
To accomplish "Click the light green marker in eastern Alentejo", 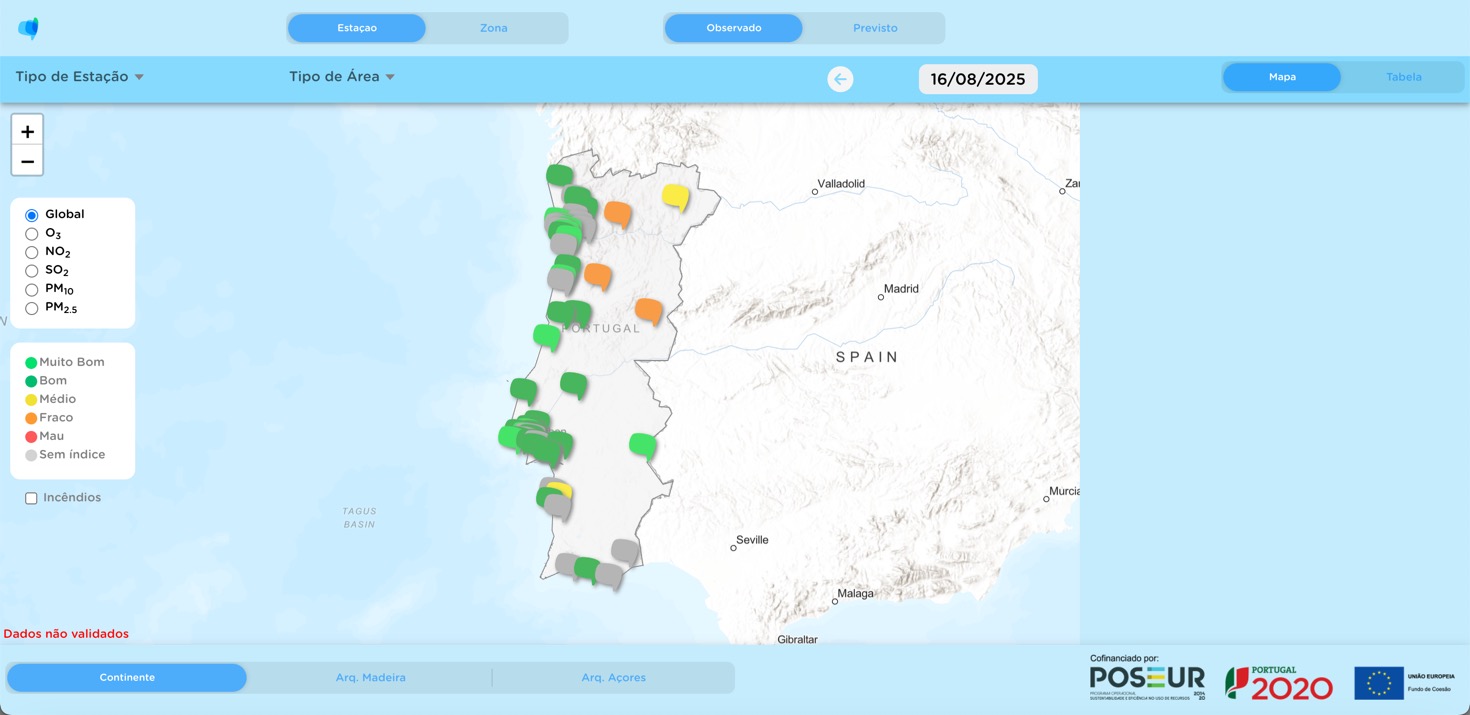I will (x=642, y=444).
